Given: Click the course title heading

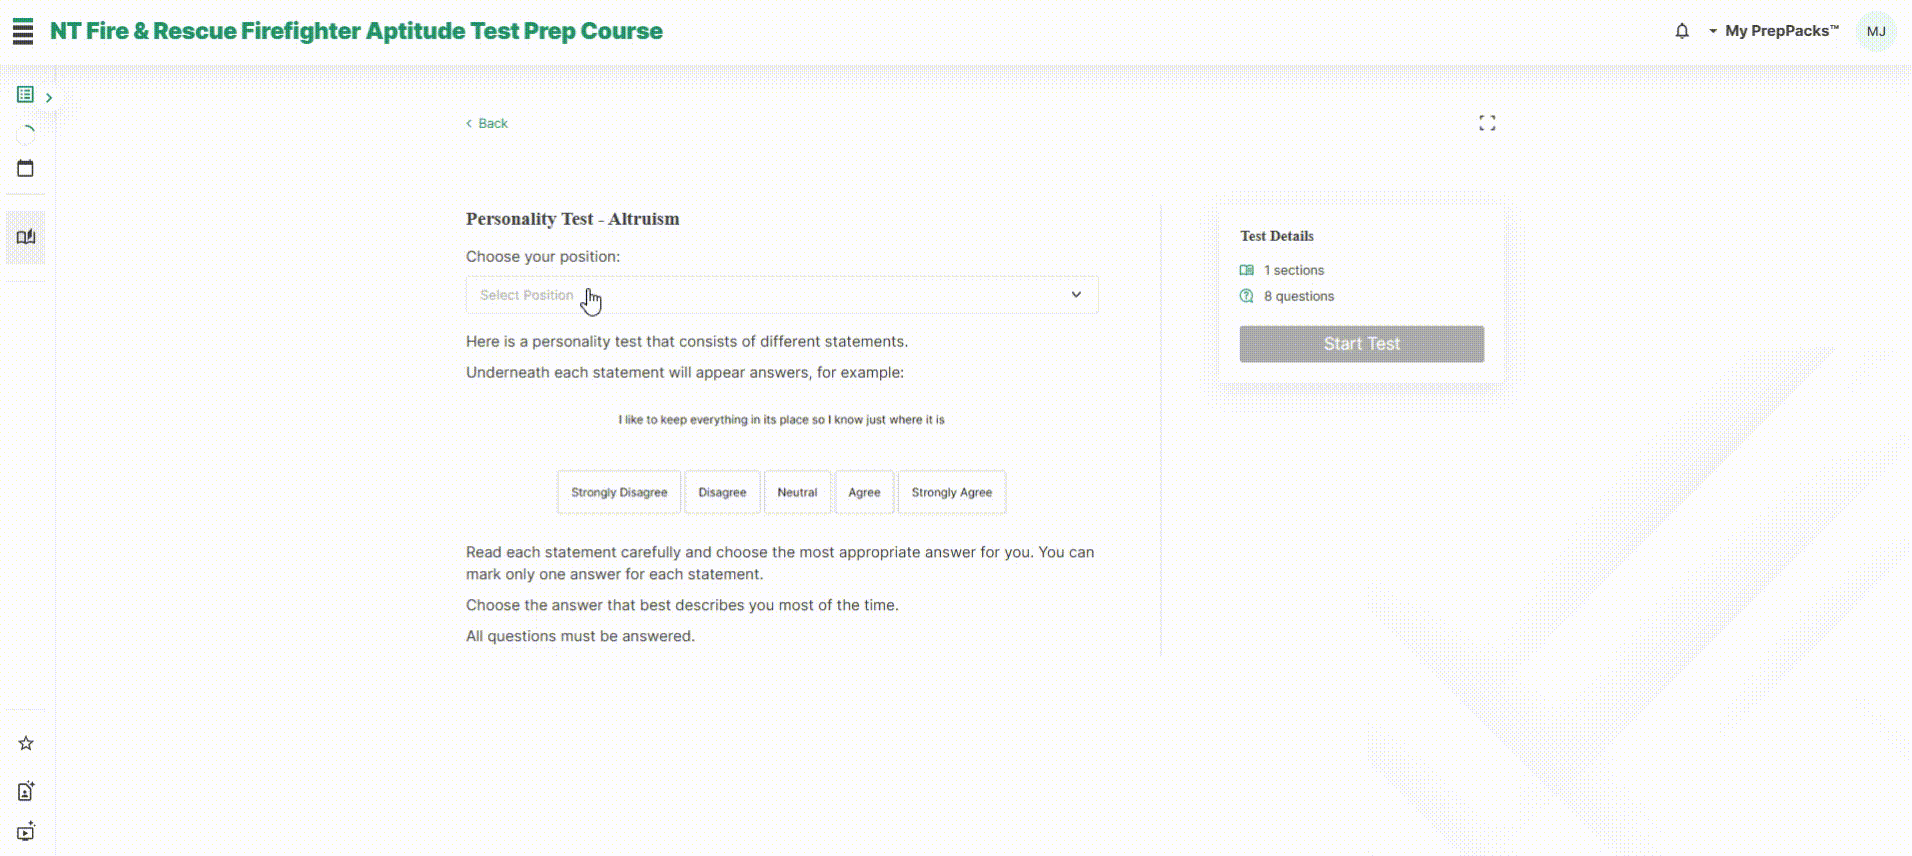Looking at the screenshot, I should tap(356, 31).
